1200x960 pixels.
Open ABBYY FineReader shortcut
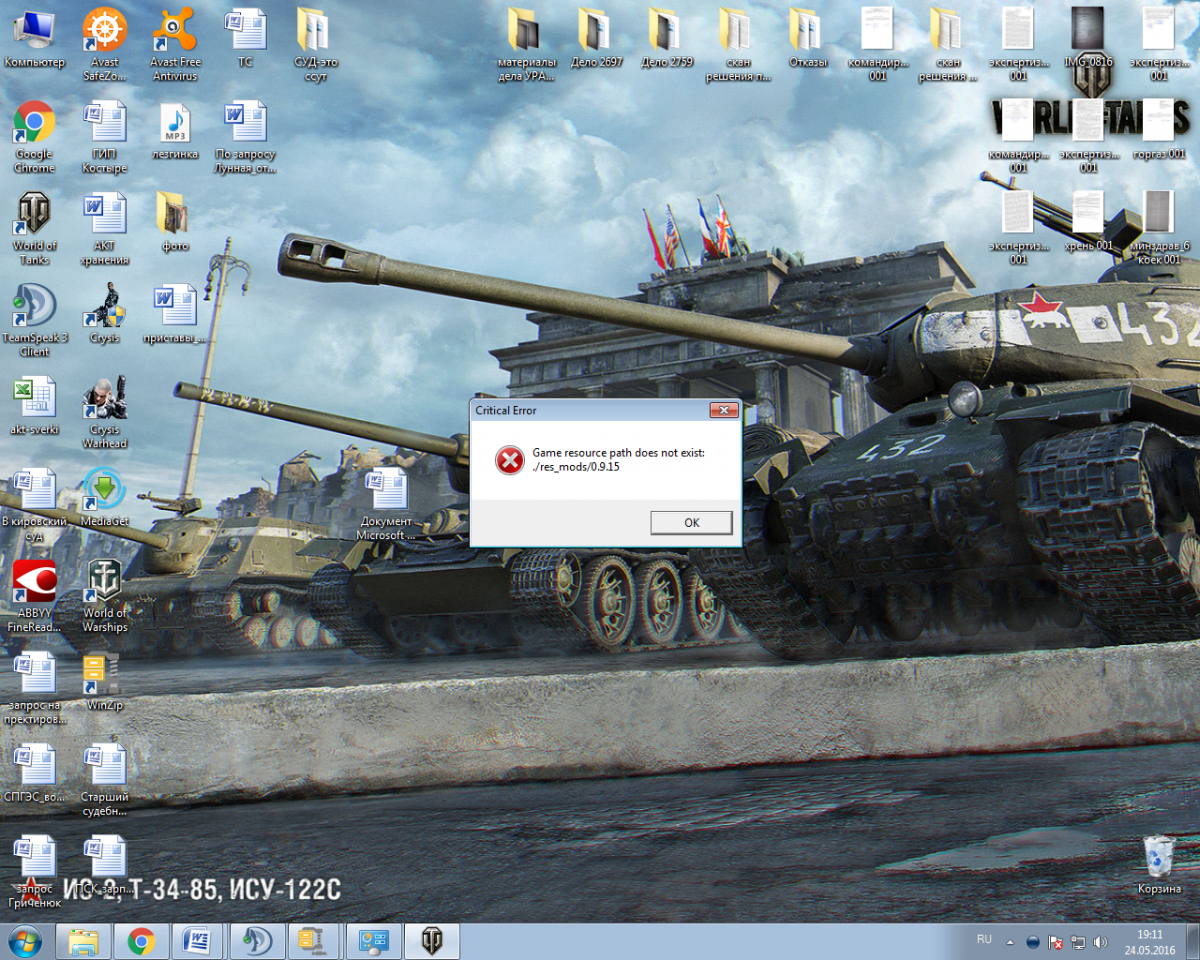pos(34,597)
